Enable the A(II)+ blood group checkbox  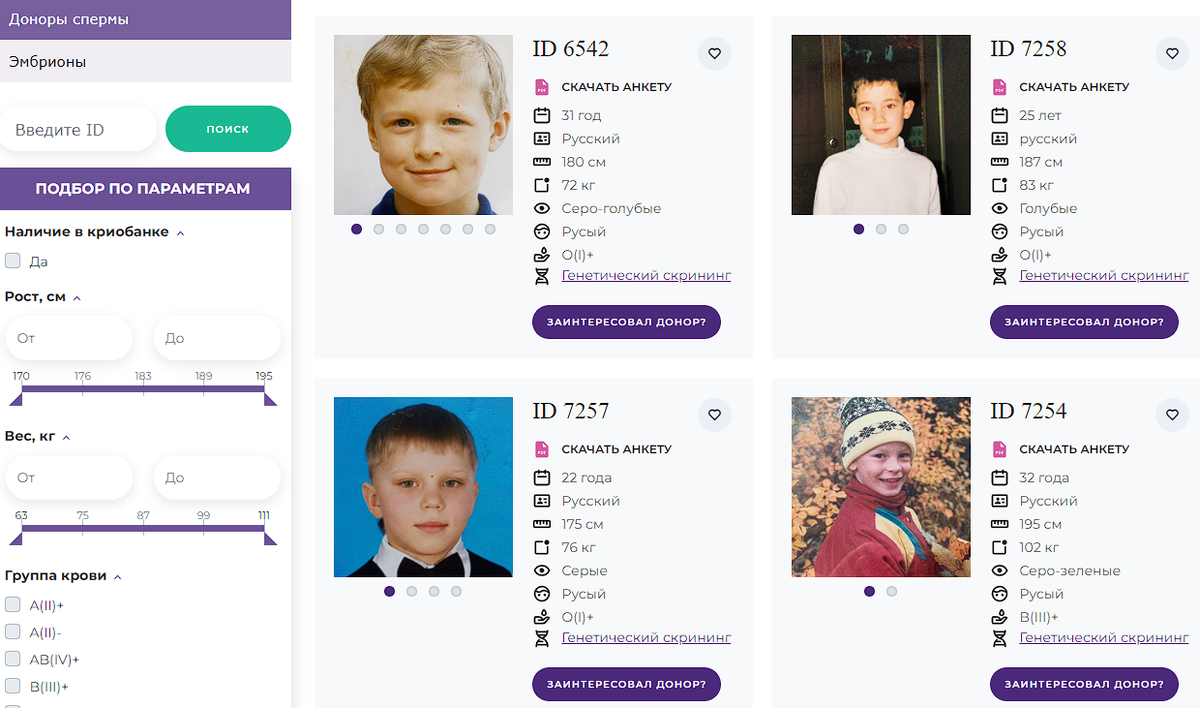13,605
